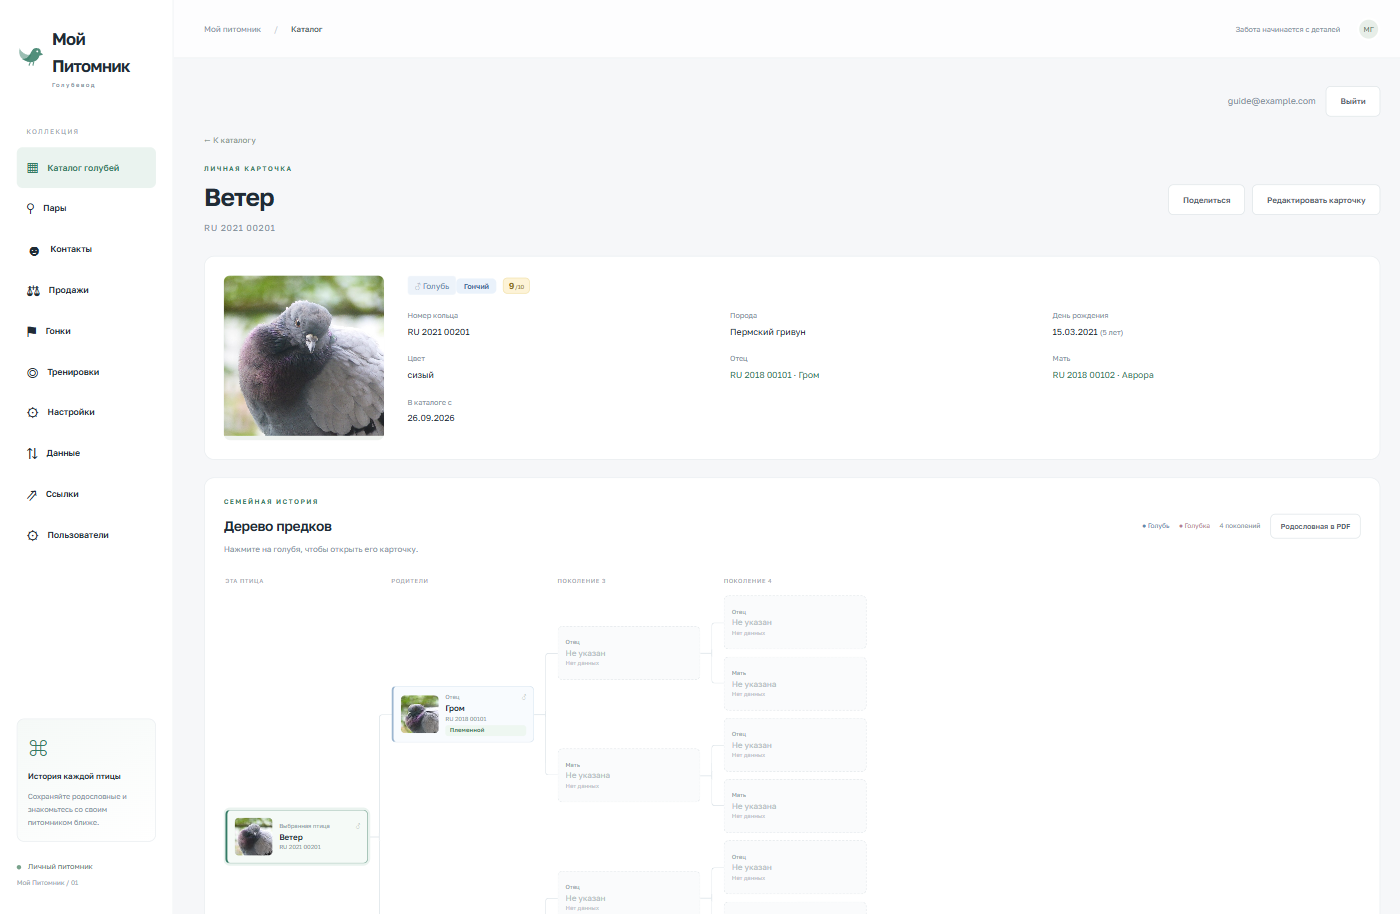Go back via К каталогу link
Screen dimensions: 1400x914
click(x=230, y=140)
